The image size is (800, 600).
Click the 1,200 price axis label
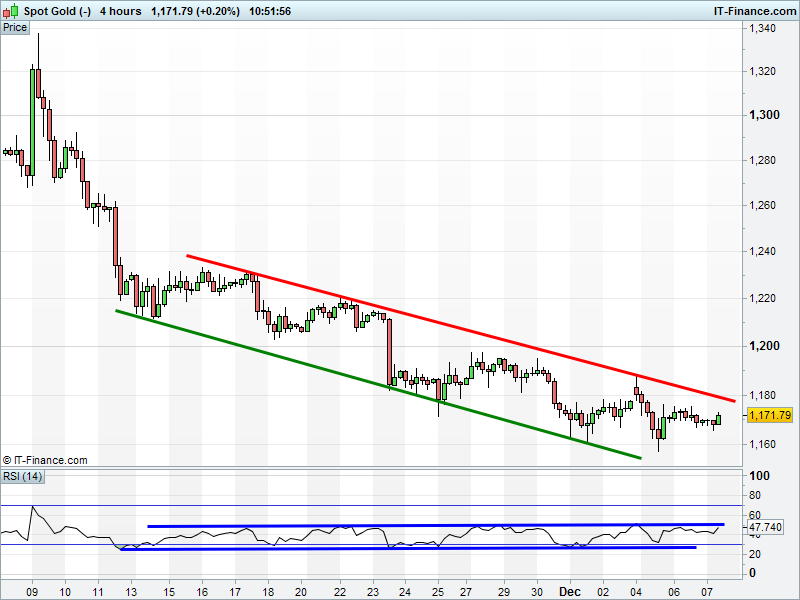click(764, 346)
